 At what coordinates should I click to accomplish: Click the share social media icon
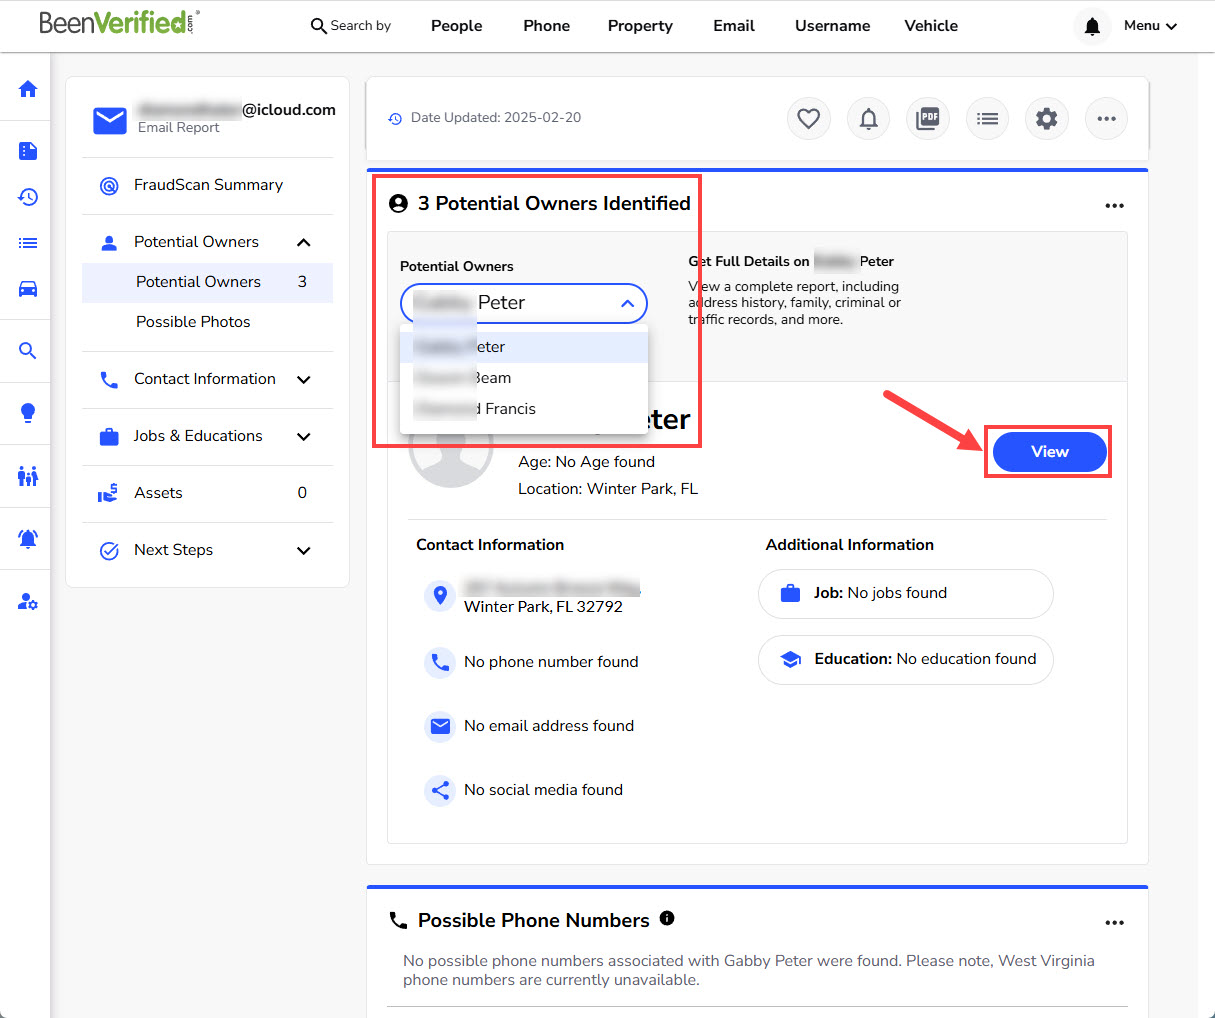440,790
